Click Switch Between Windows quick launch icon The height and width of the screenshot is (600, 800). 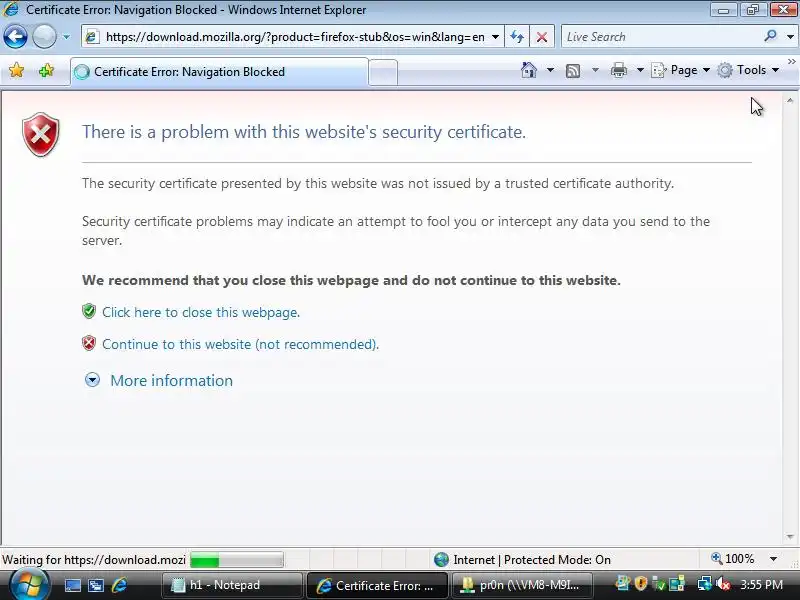tap(96, 585)
